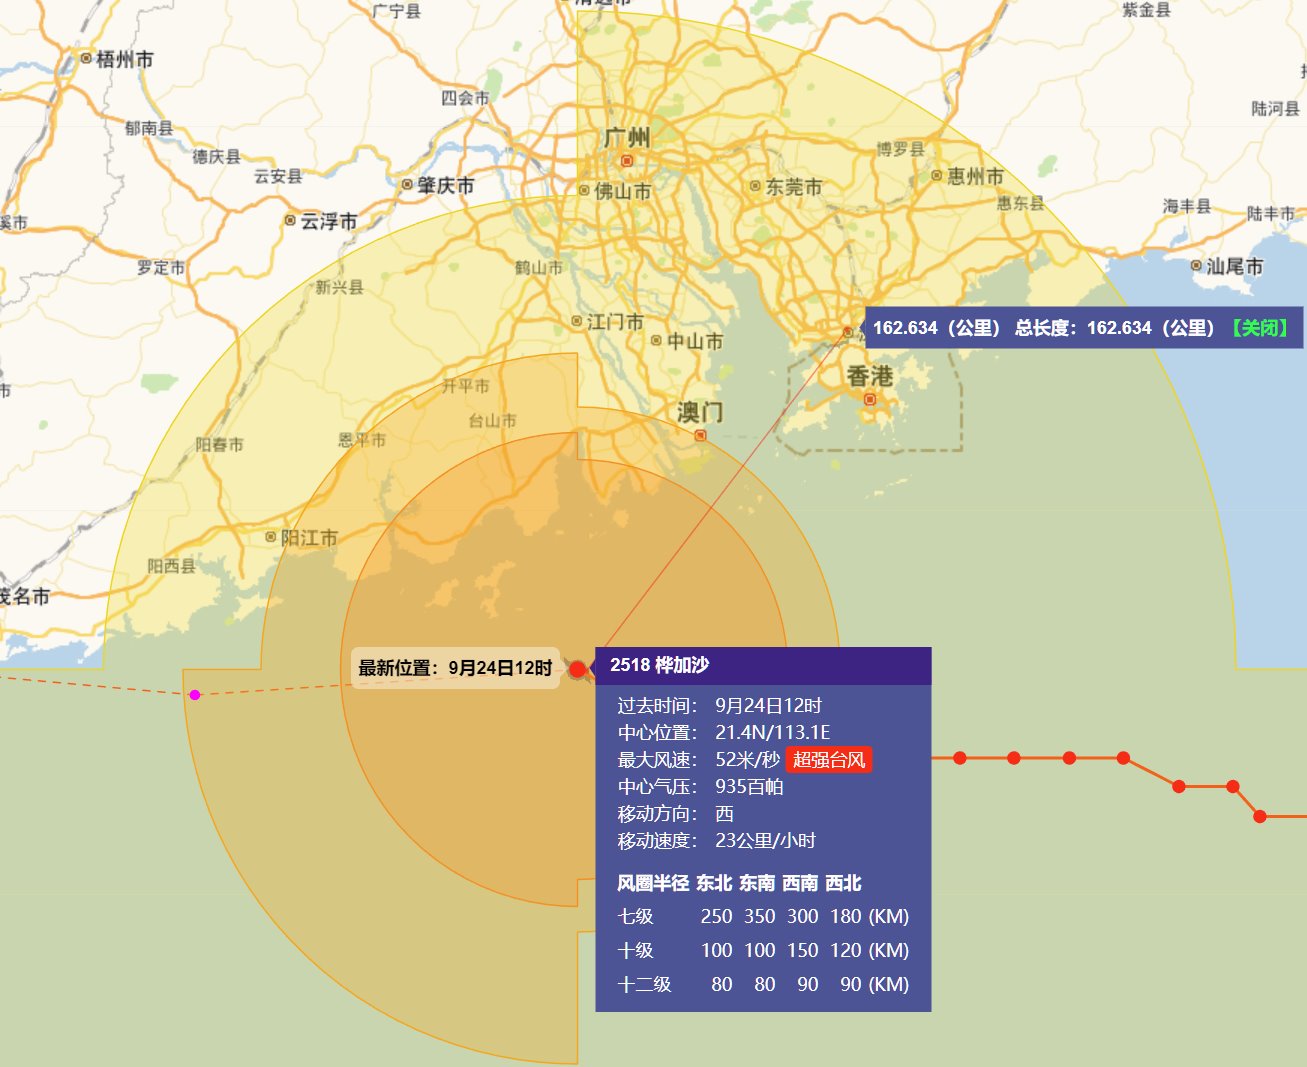
Task: Close the distance measurement via 【关闭】
Action: tap(1260, 328)
